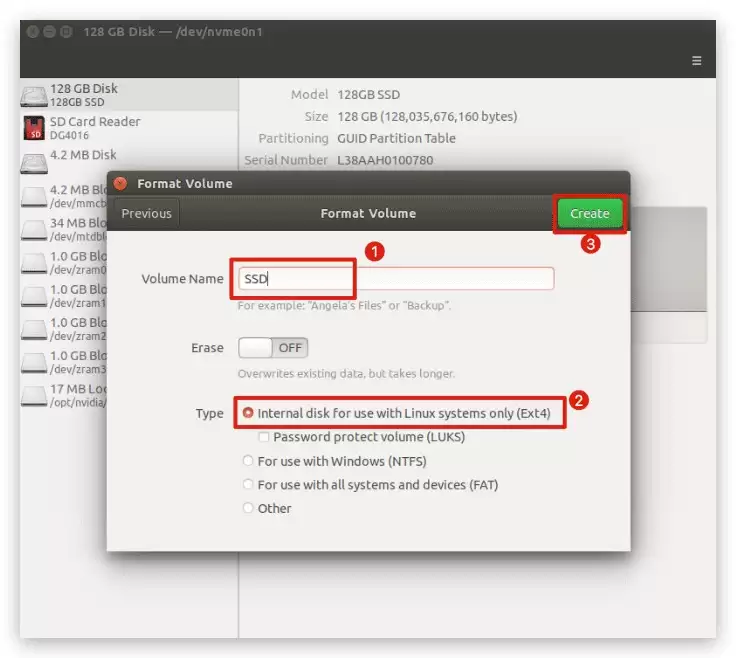This screenshot has height=658, width=736.
Task: Select the 4.2 MB Disk entry text
Action: pyautogui.click(x=83, y=155)
